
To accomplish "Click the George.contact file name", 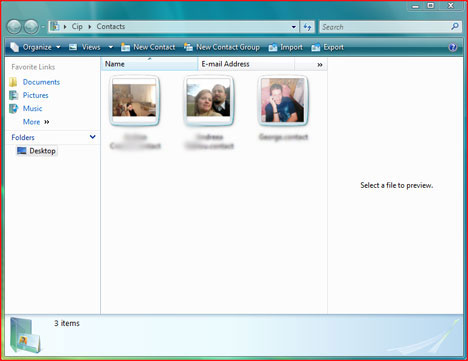I will click(283, 137).
